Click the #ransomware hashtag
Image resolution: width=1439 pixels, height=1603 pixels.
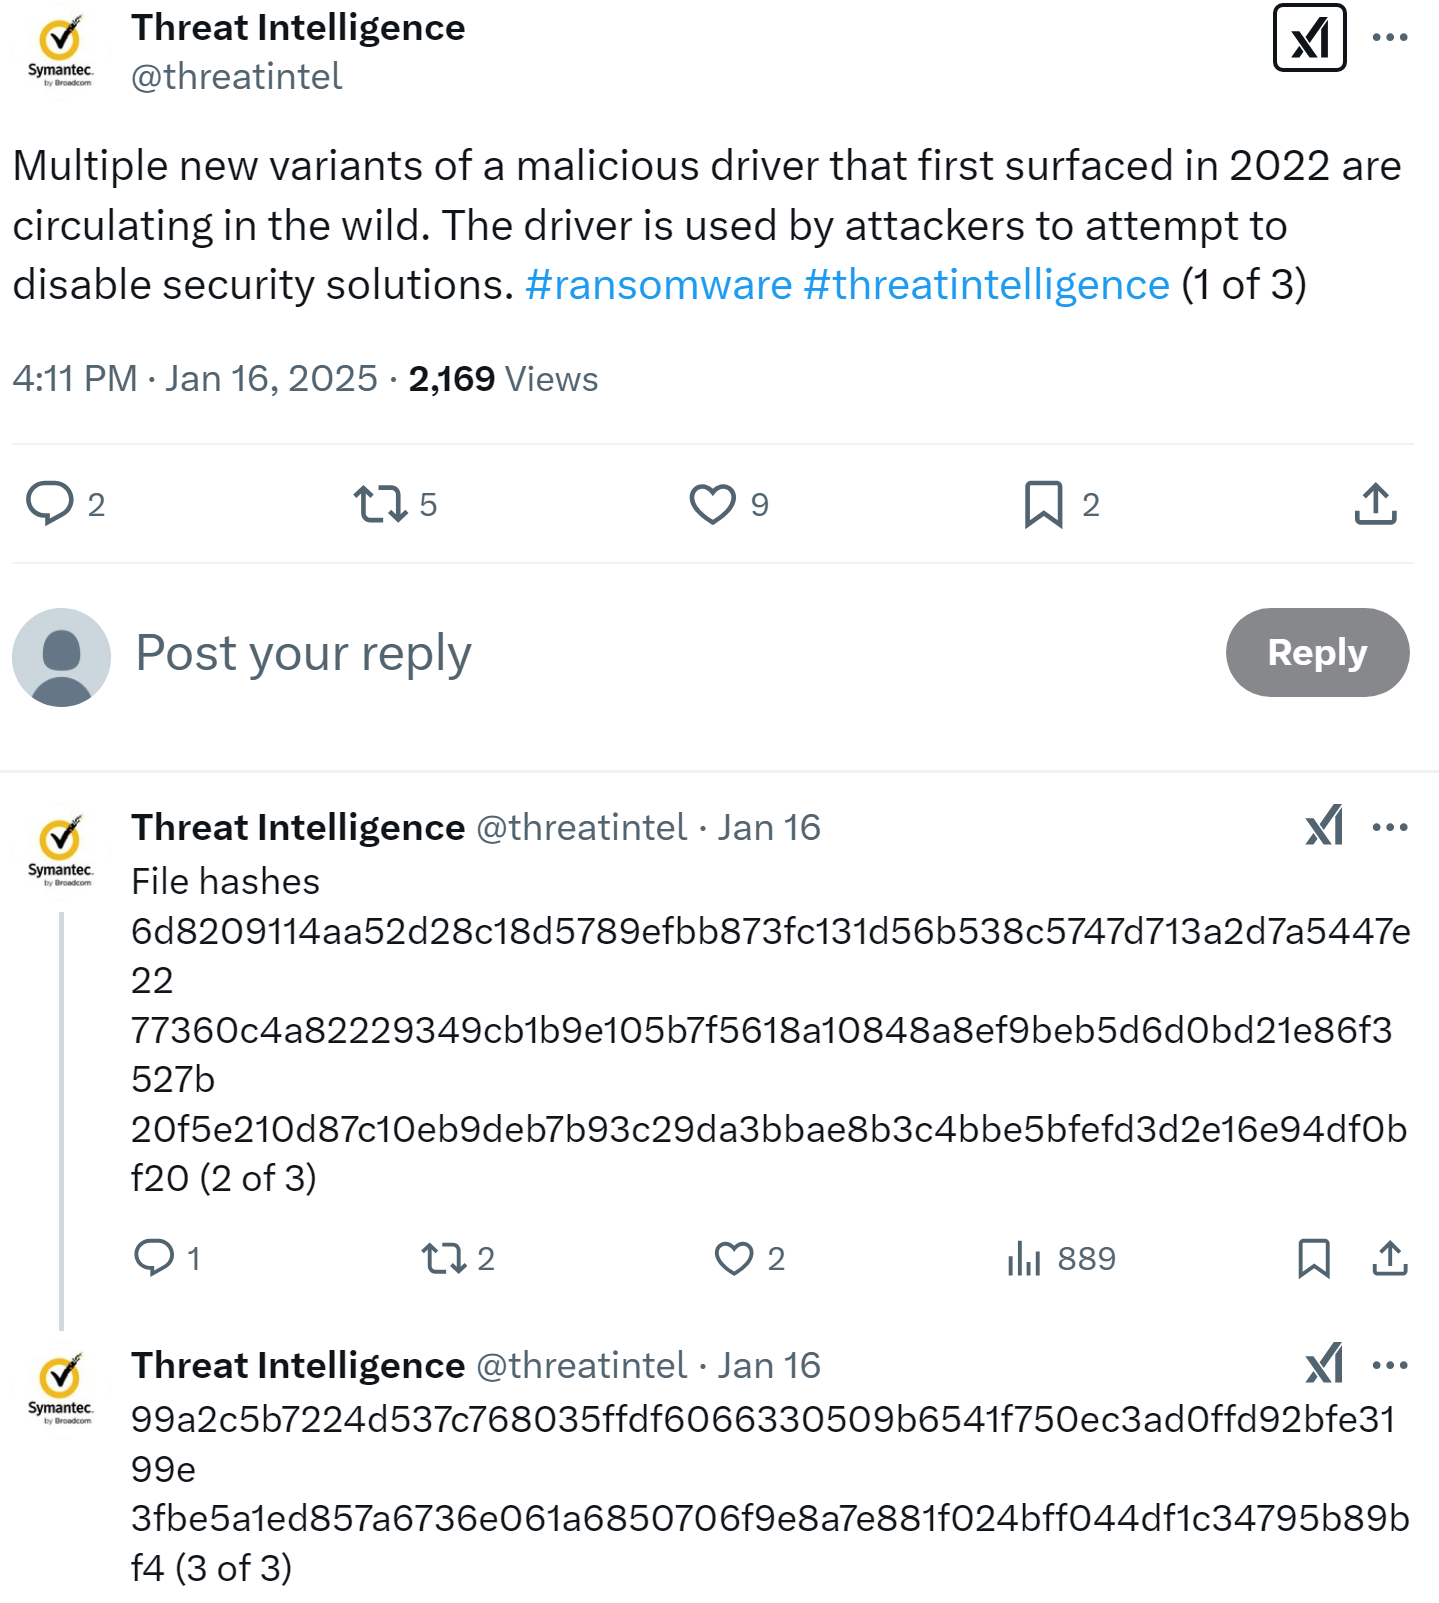click(658, 285)
